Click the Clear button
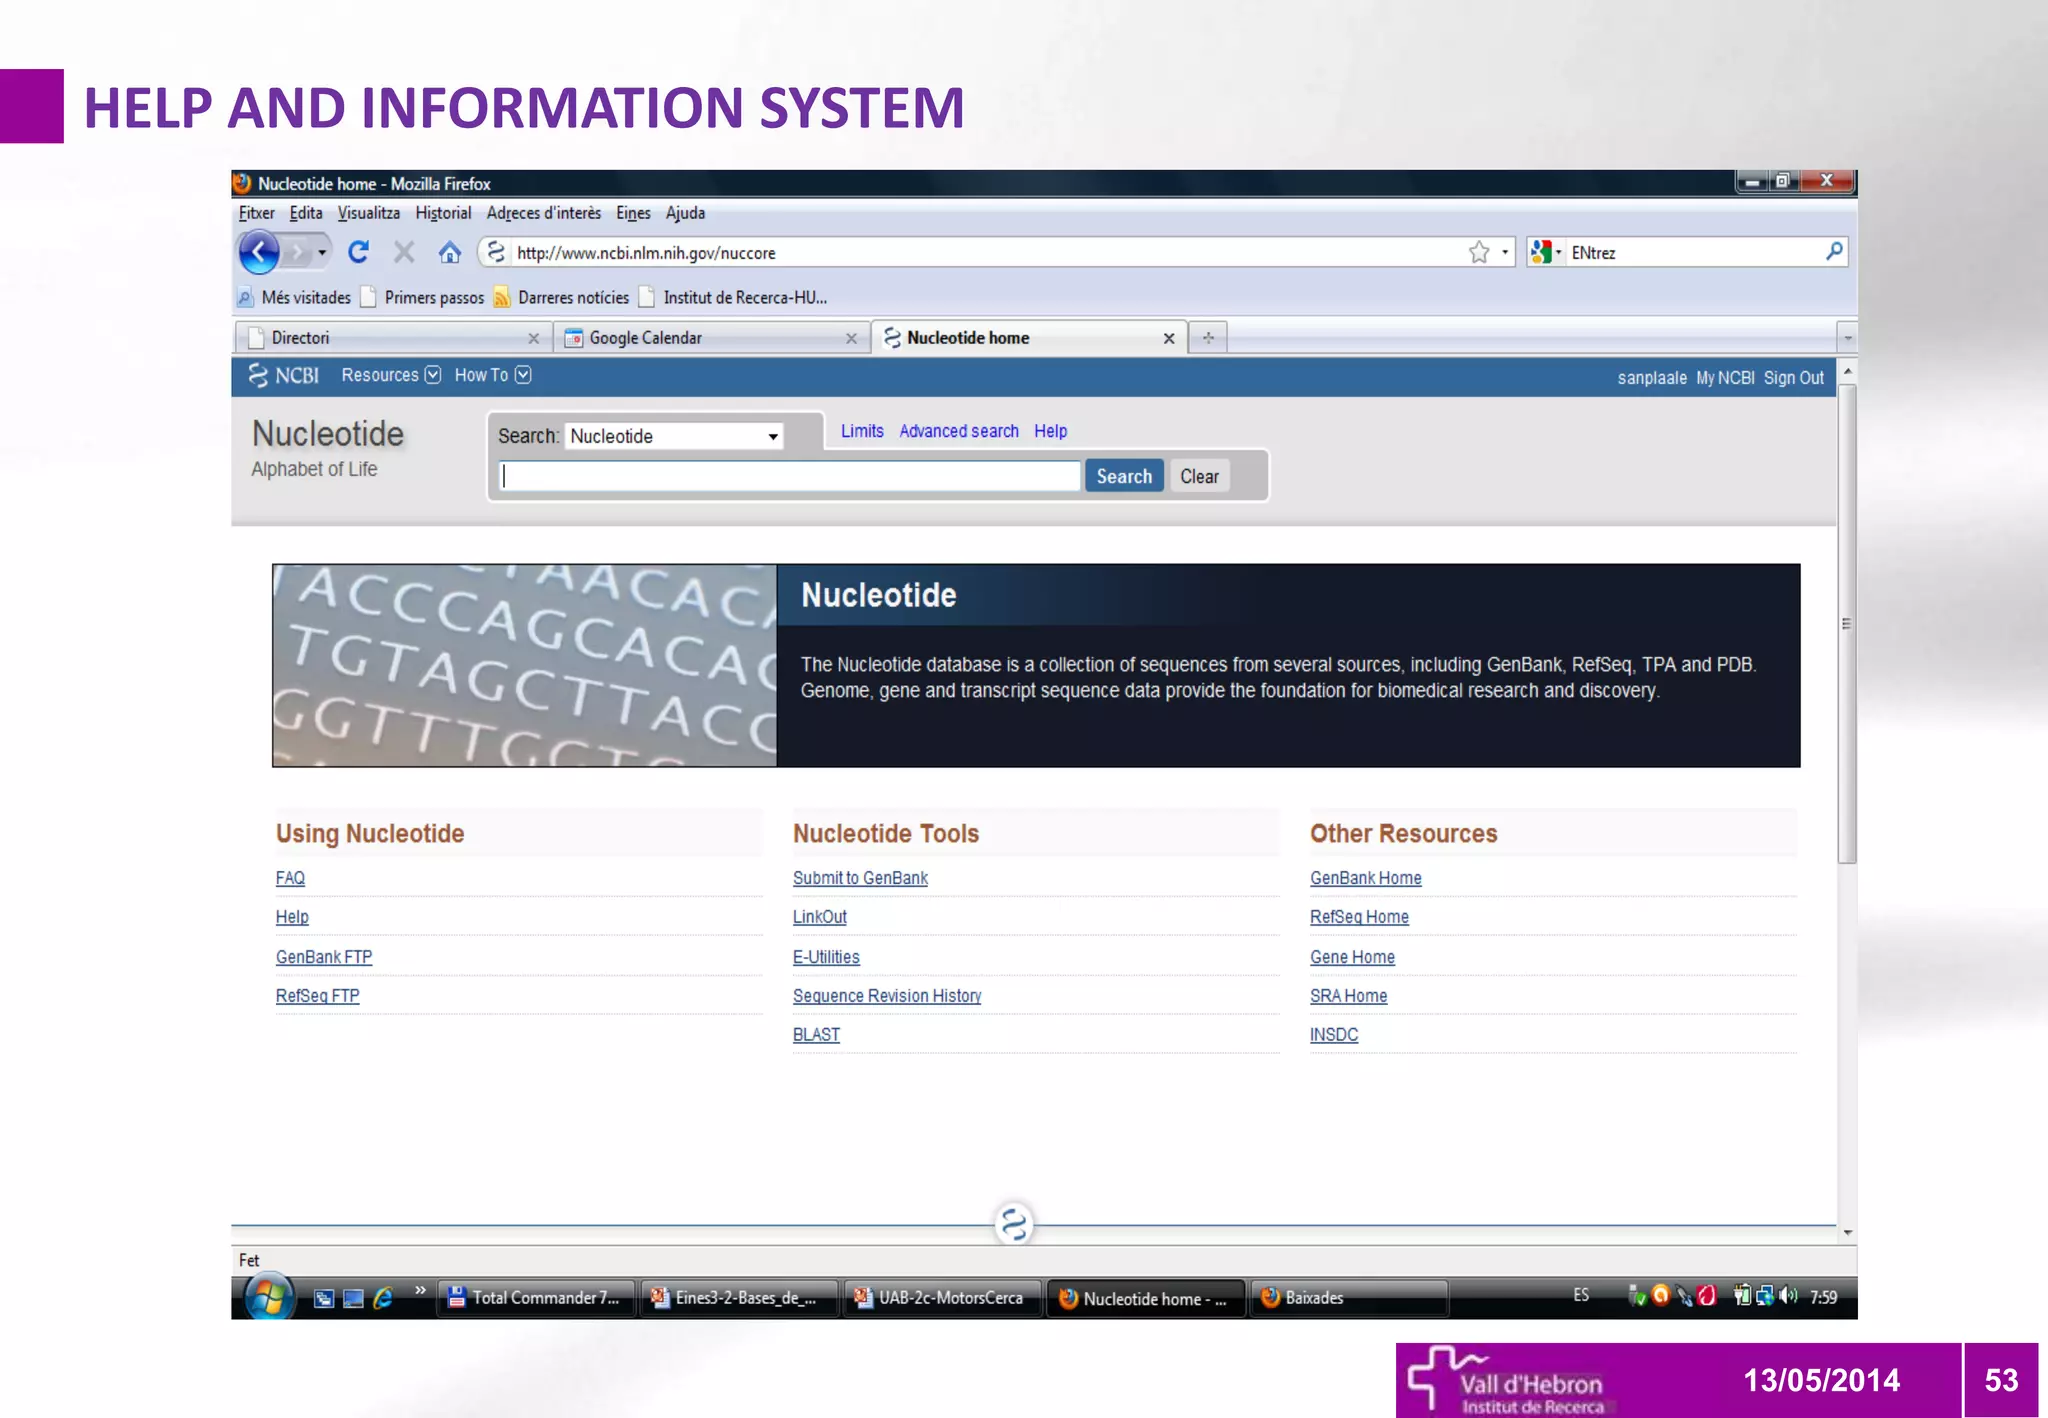This screenshot has height=1418, width=2048. point(1199,476)
